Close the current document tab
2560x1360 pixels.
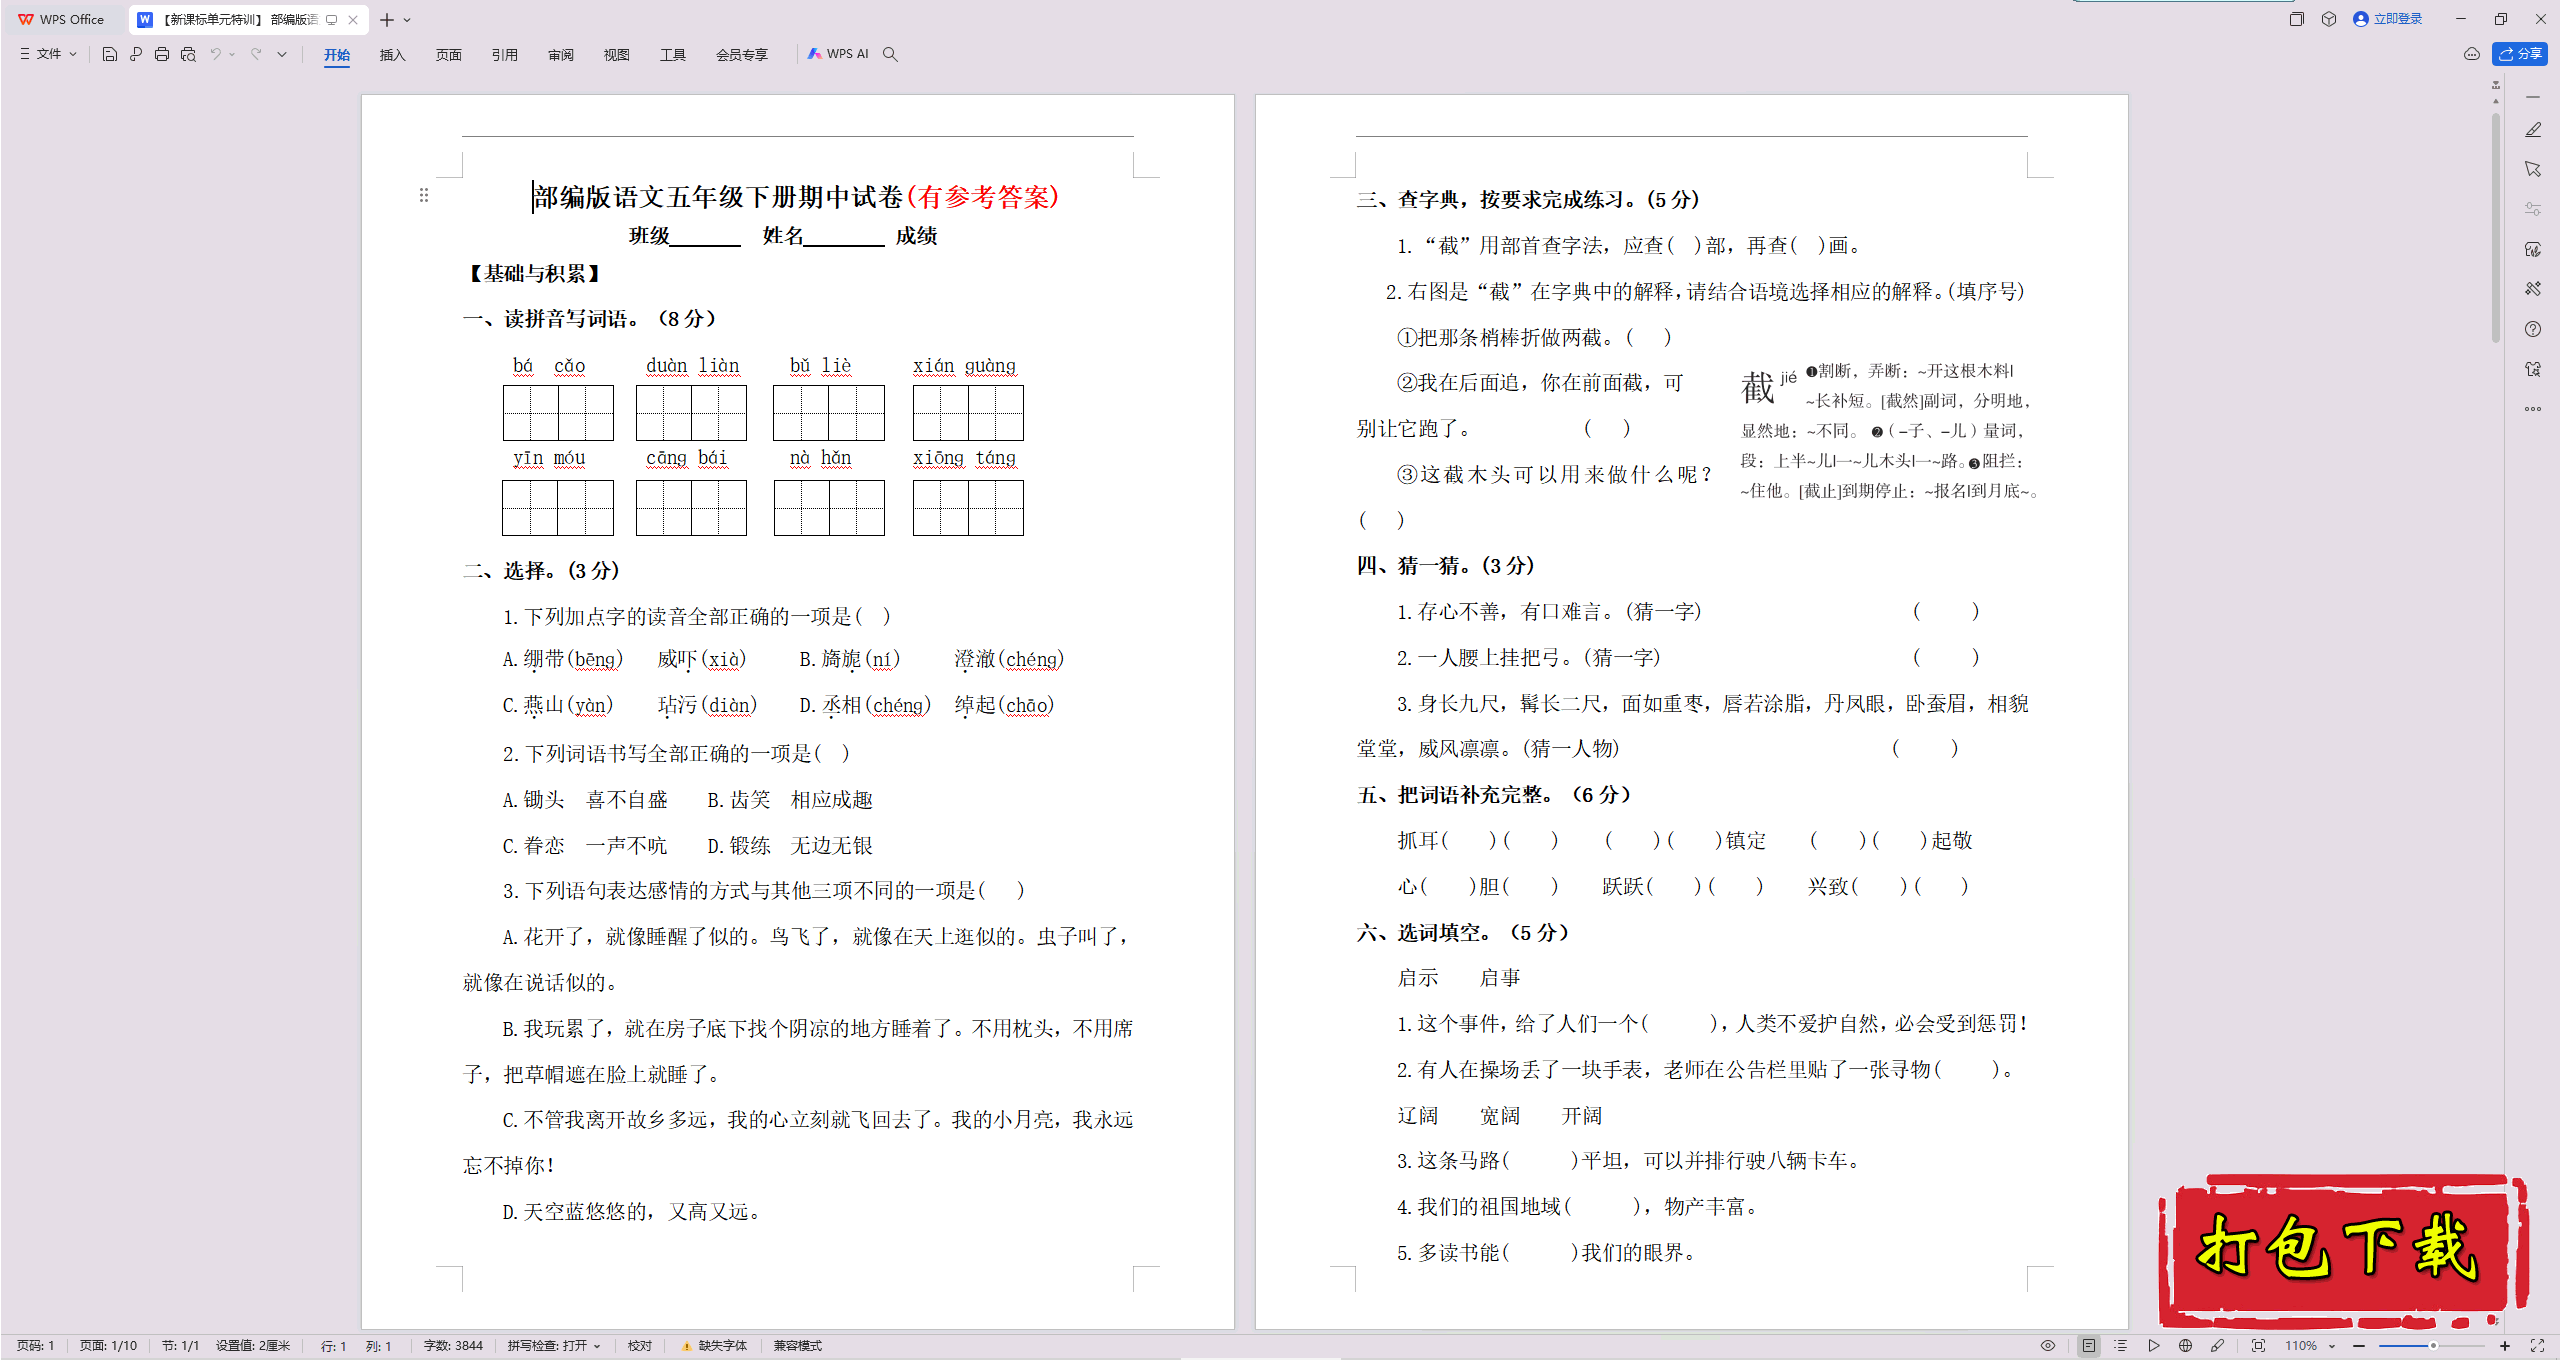(x=353, y=19)
